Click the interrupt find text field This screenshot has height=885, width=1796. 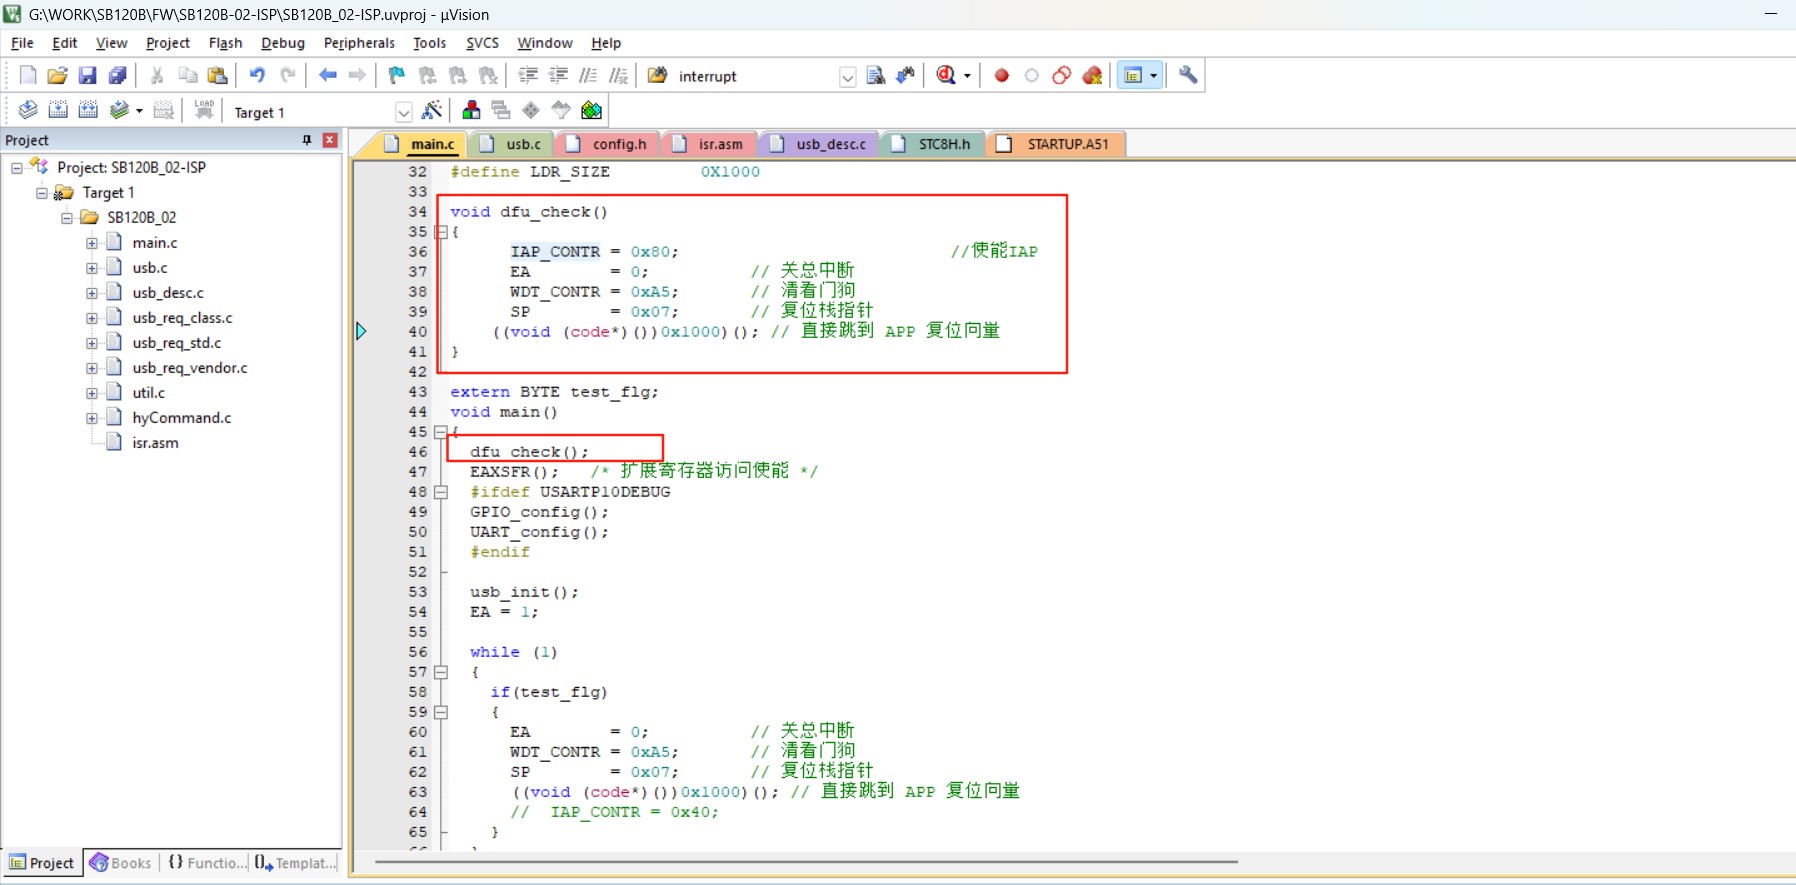point(756,77)
